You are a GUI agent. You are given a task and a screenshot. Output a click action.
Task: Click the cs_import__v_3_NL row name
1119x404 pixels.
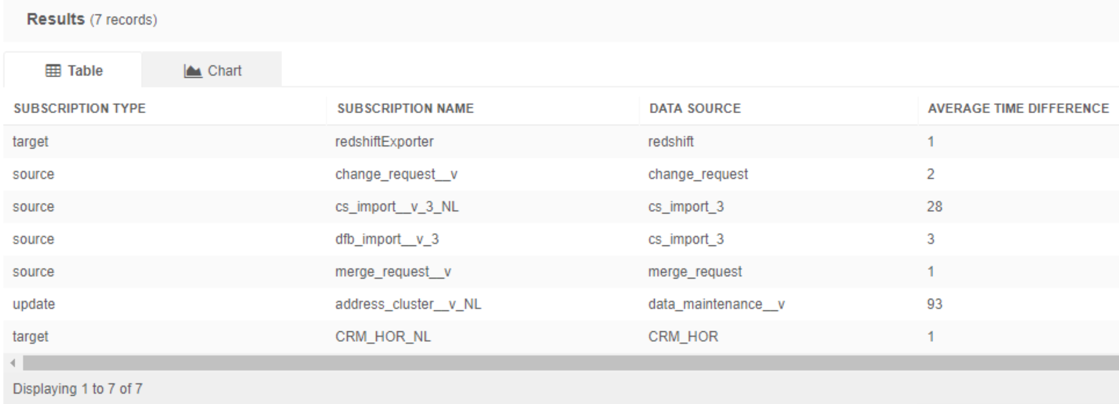click(395, 206)
